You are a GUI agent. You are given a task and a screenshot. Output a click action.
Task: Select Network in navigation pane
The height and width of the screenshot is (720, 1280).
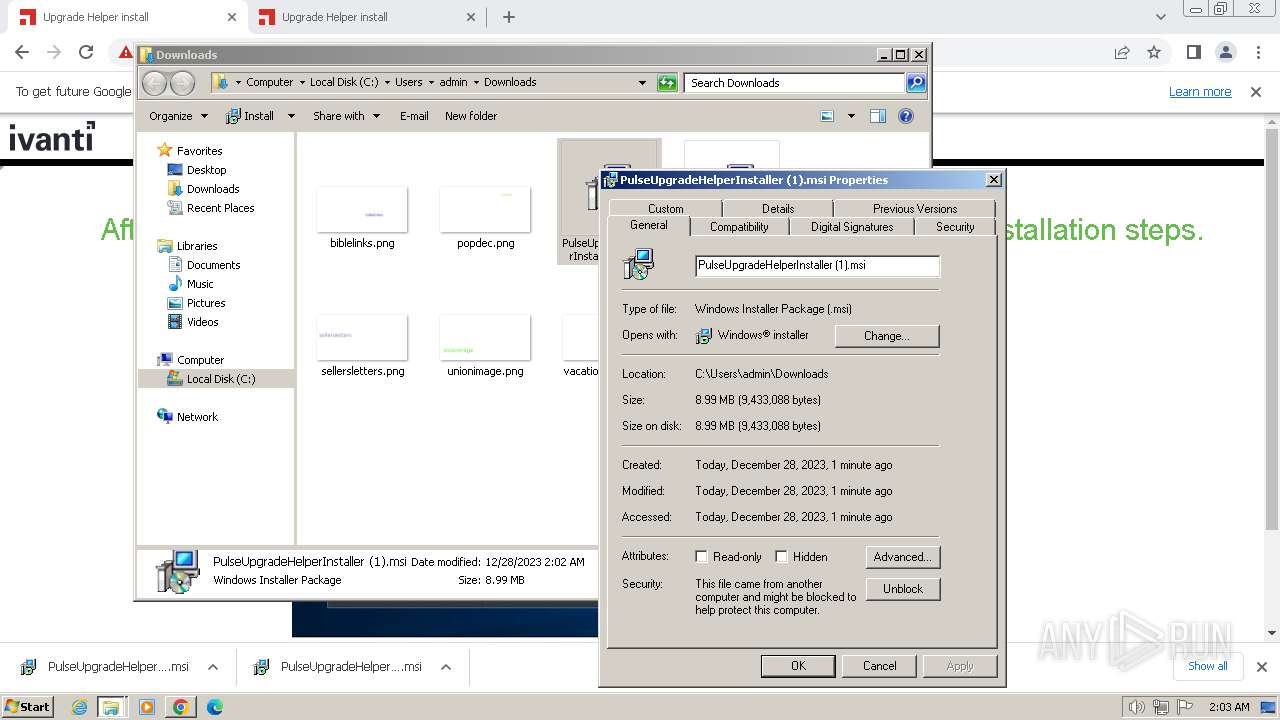tap(197, 417)
